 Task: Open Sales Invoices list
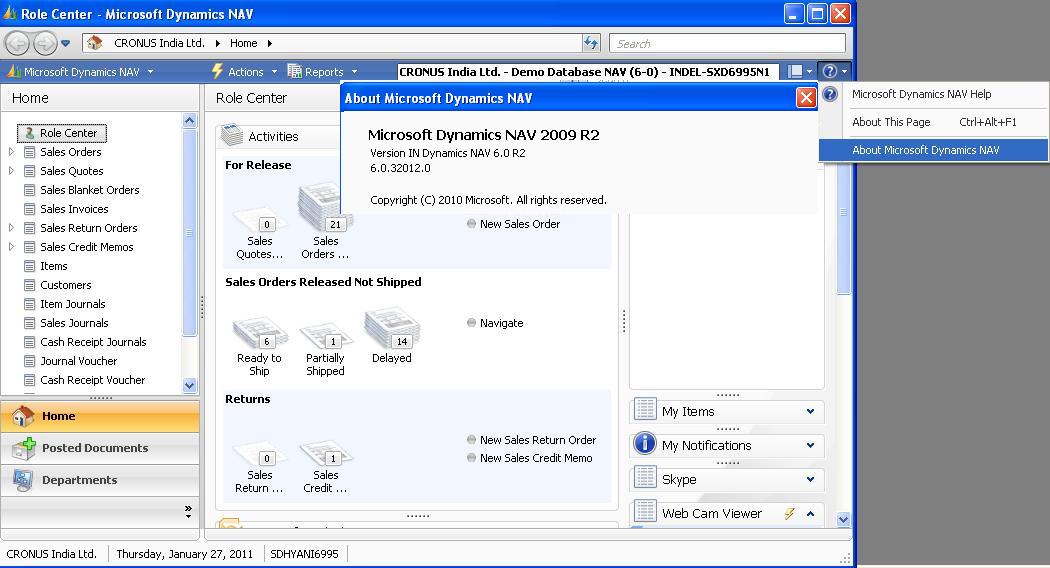tap(74, 209)
